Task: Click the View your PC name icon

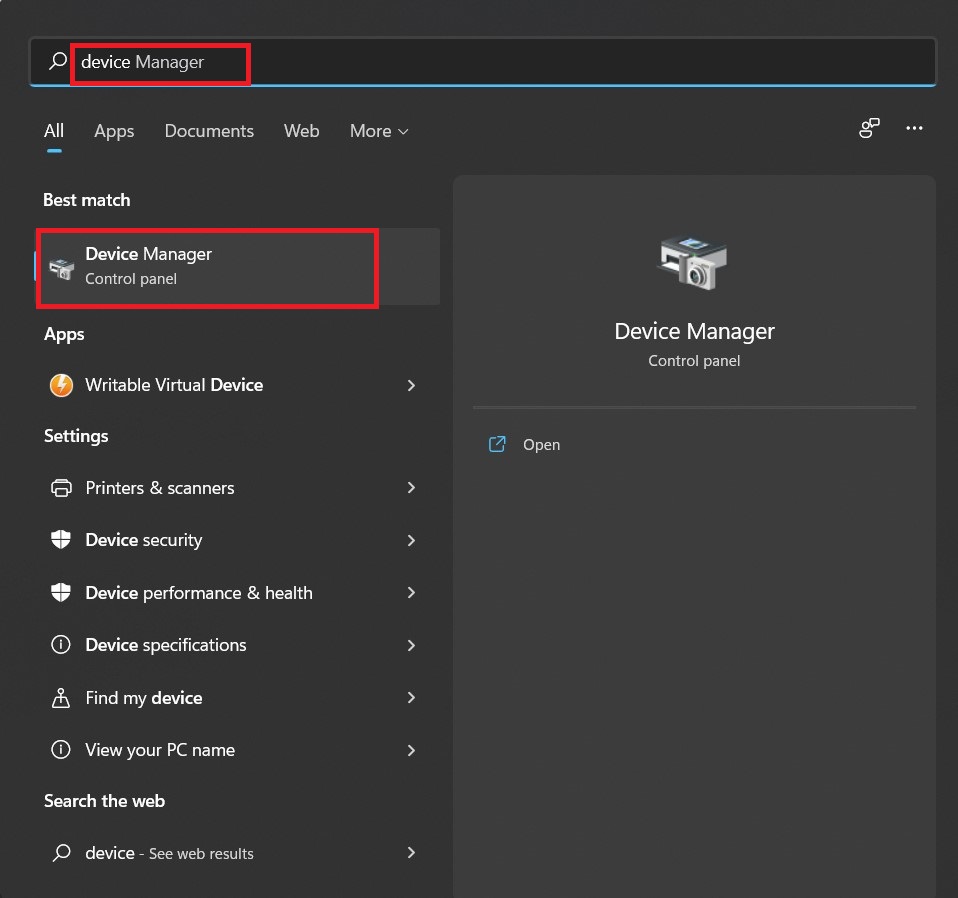Action: click(60, 750)
